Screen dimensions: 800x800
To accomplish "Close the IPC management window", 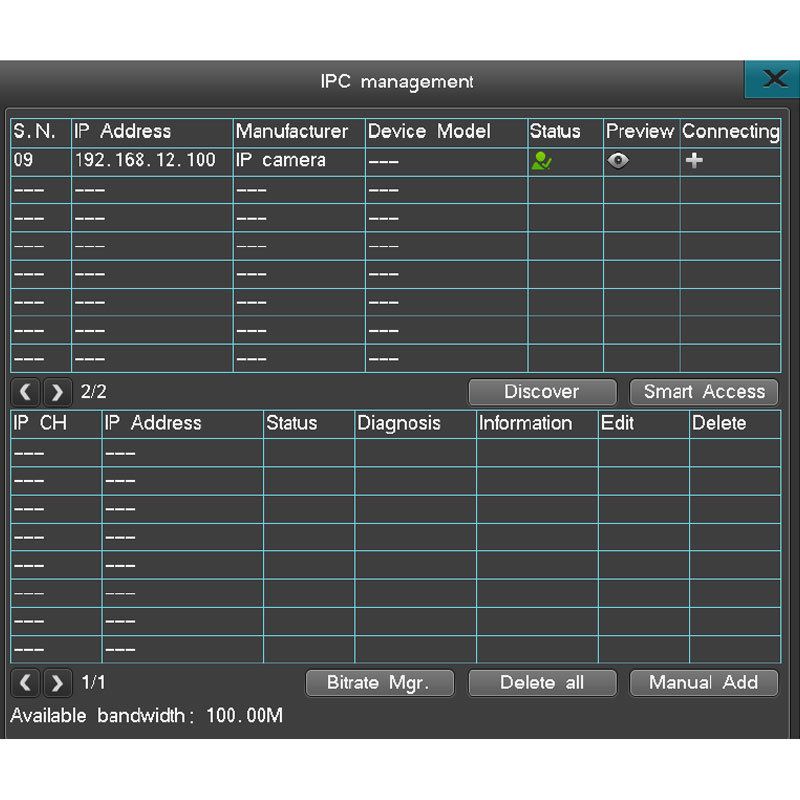I will click(x=773, y=79).
